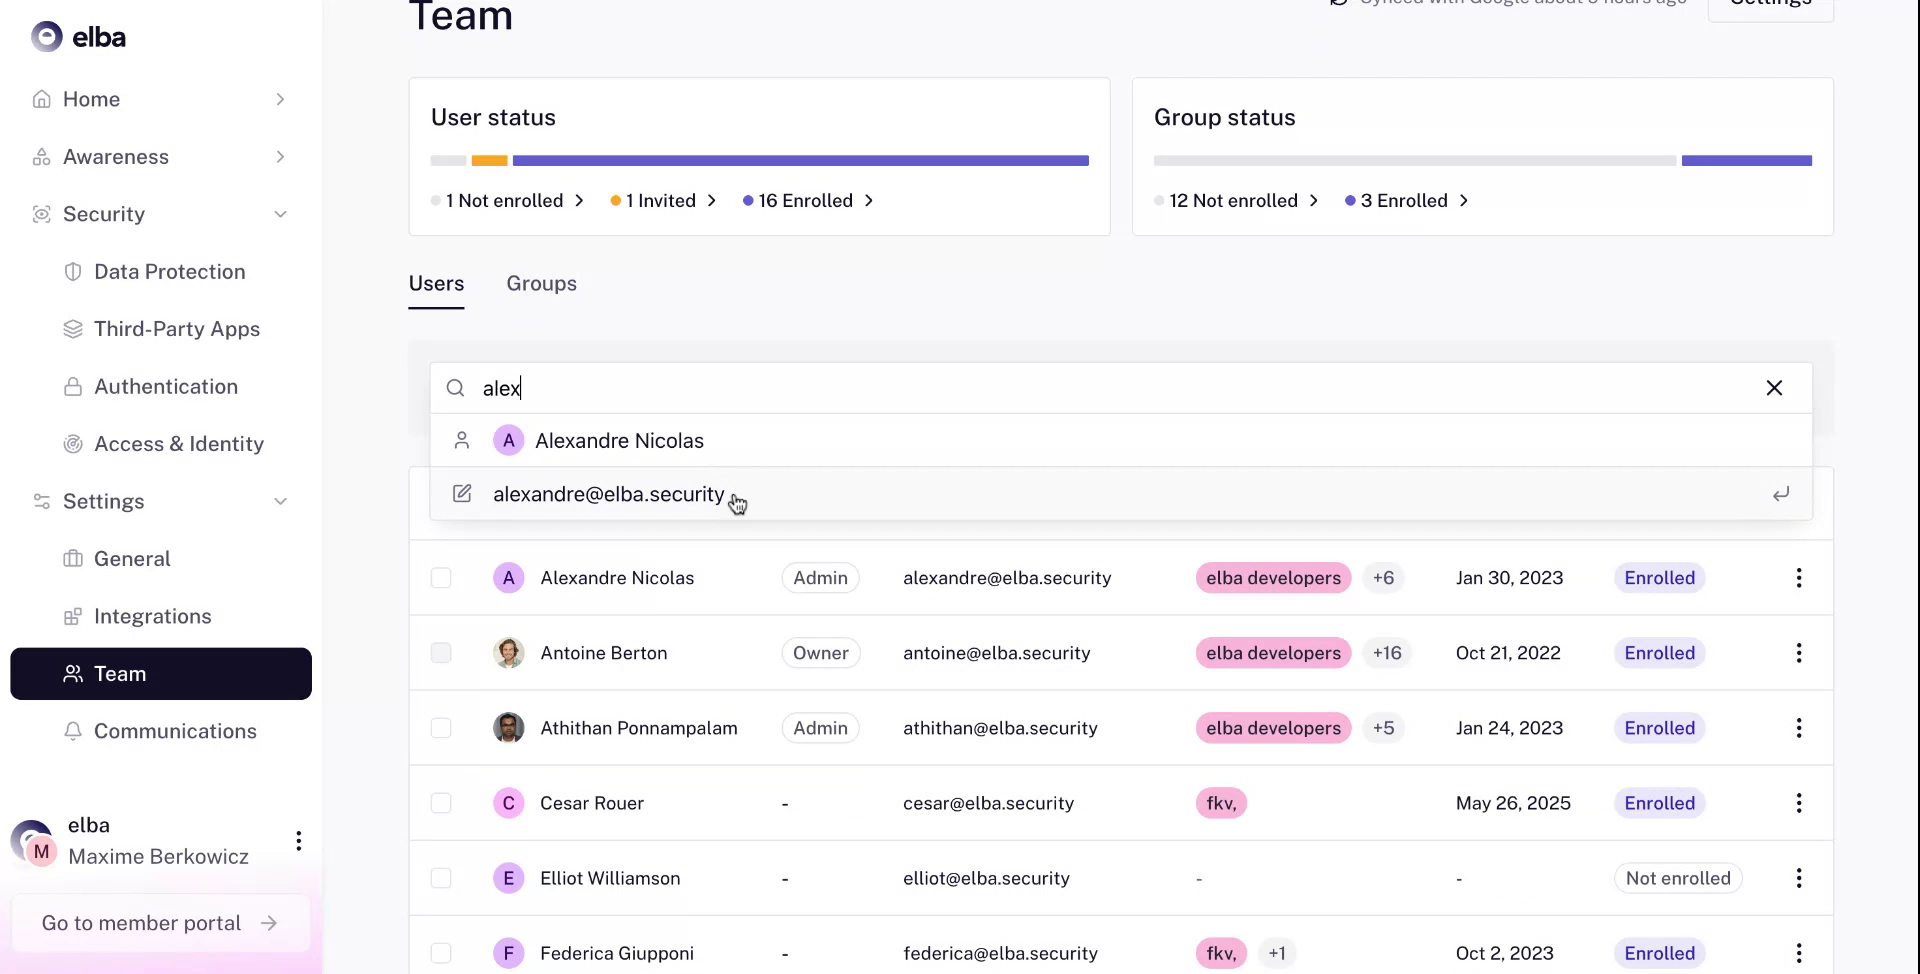
Task: Click the purple enrolled segment of User status bar
Action: [x=800, y=161]
